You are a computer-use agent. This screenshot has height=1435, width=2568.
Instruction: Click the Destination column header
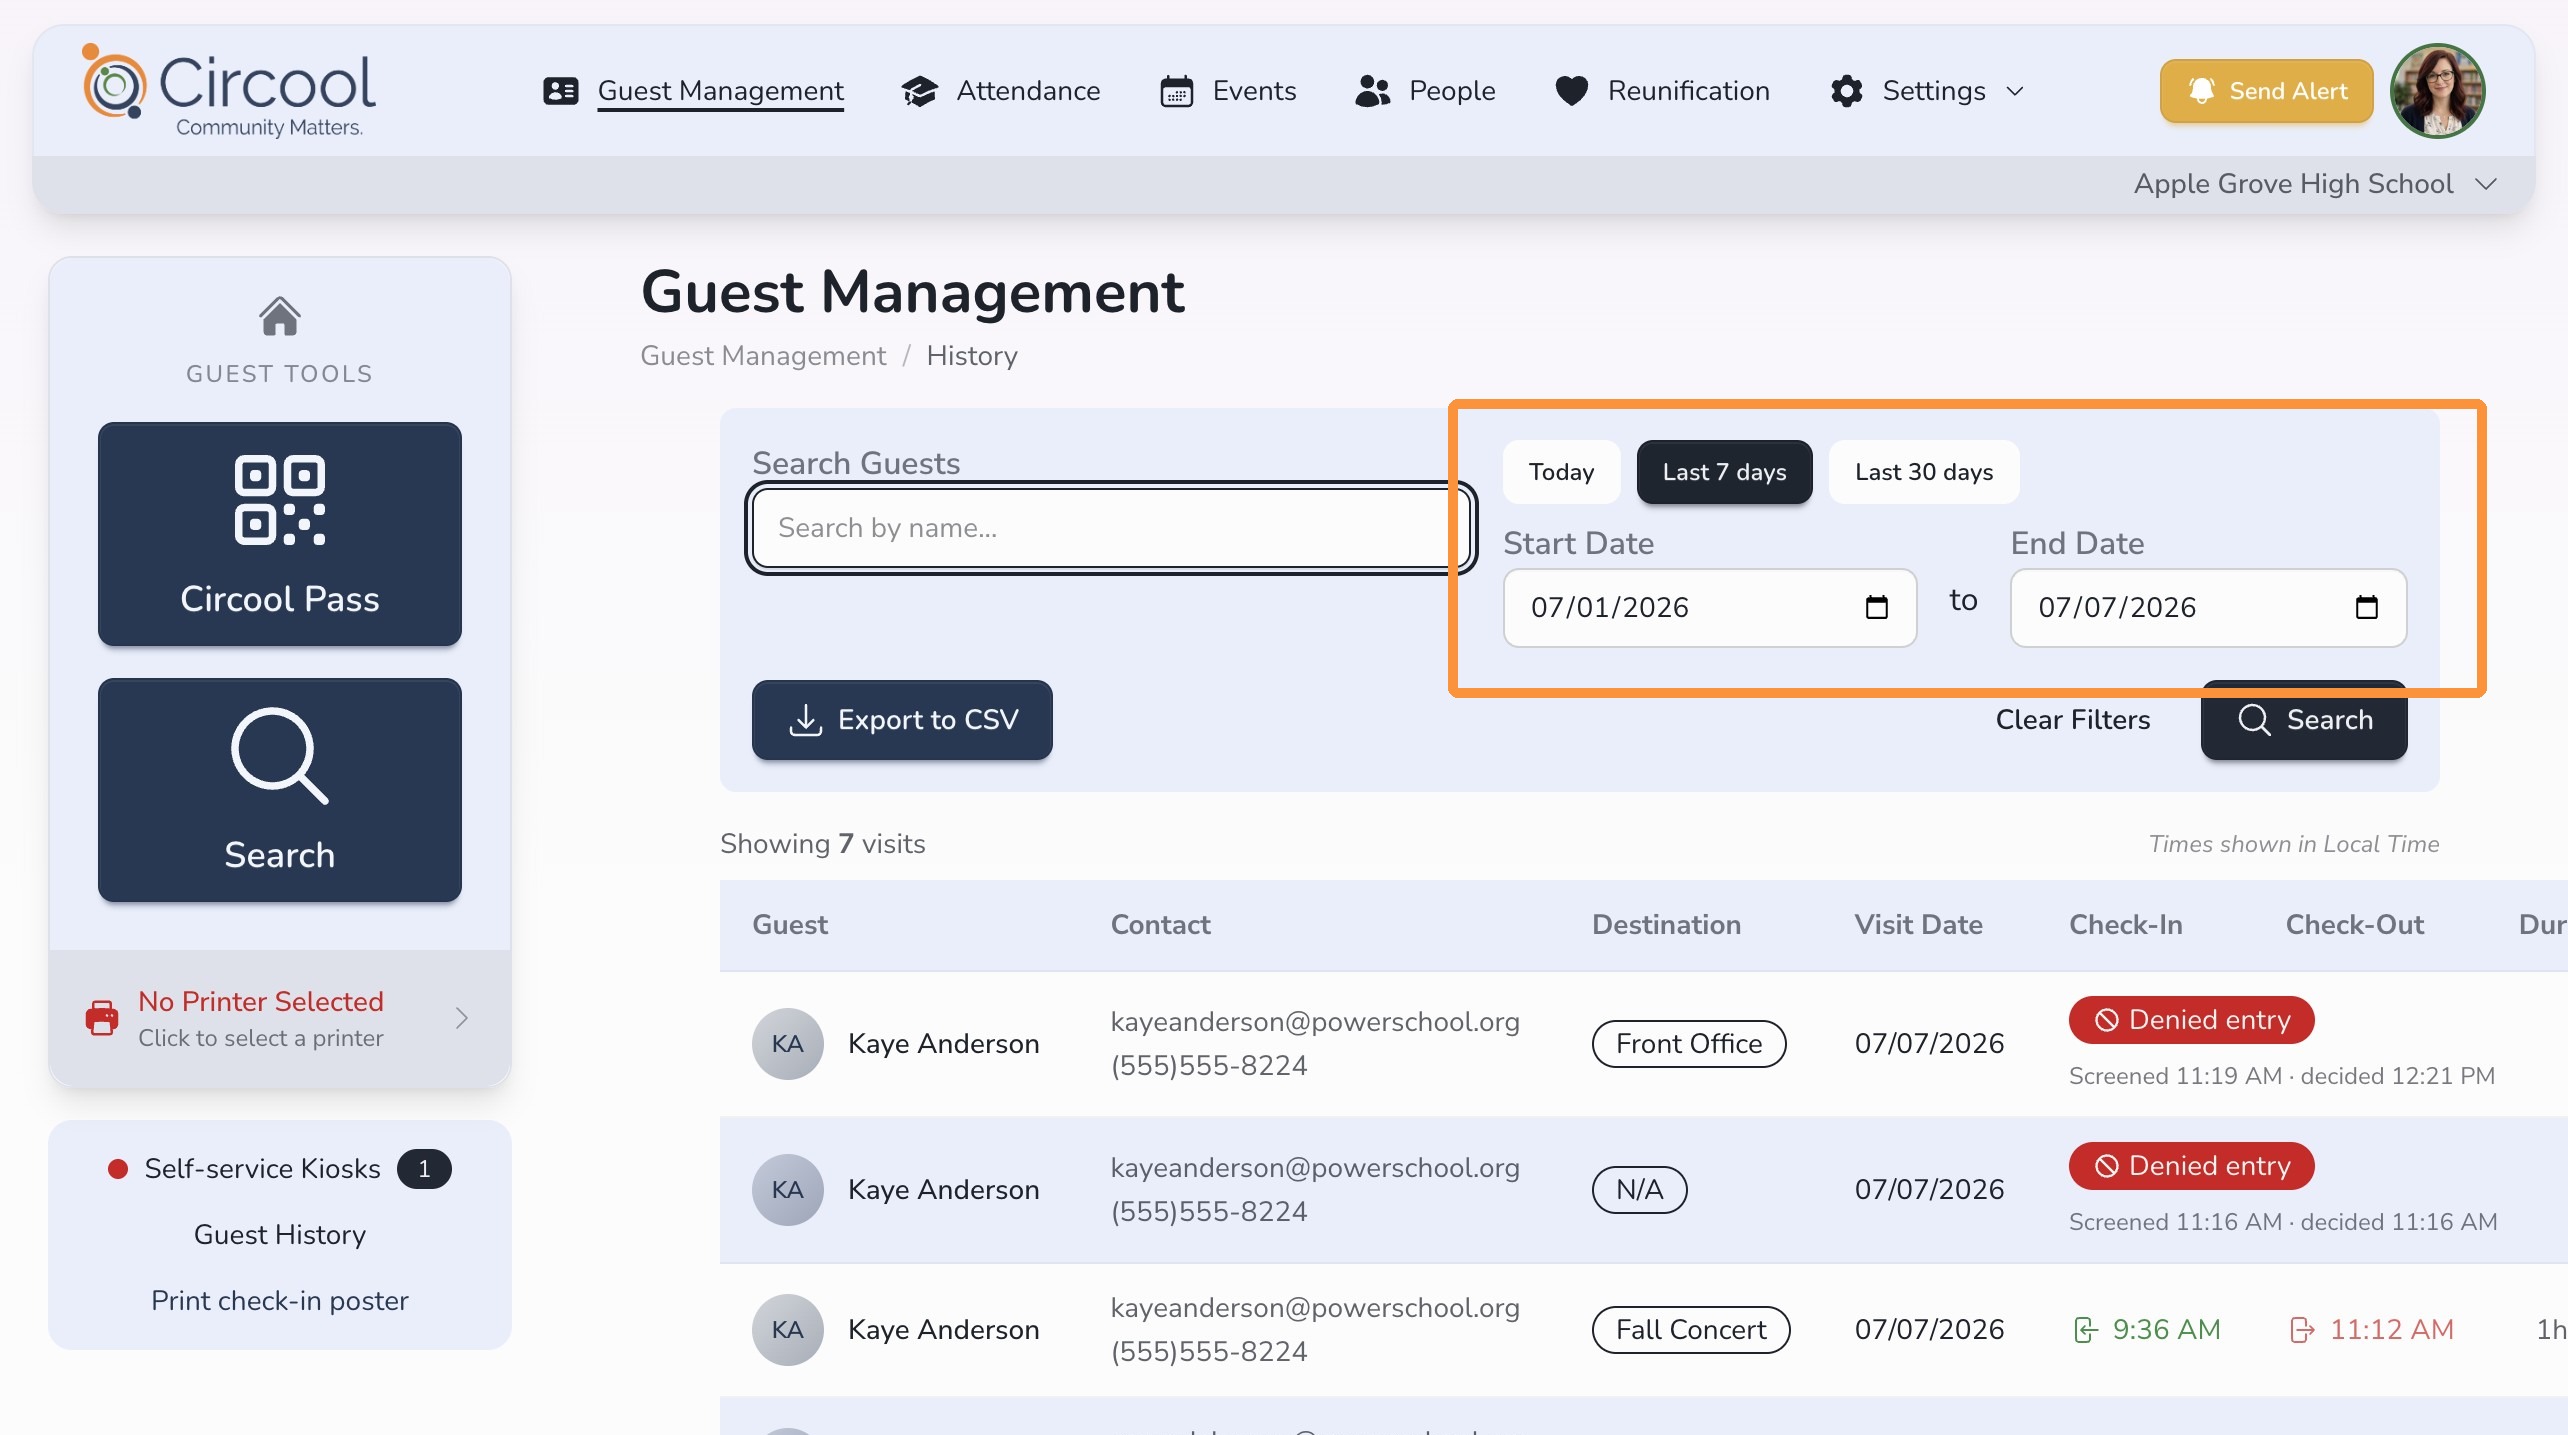coord(1666,925)
